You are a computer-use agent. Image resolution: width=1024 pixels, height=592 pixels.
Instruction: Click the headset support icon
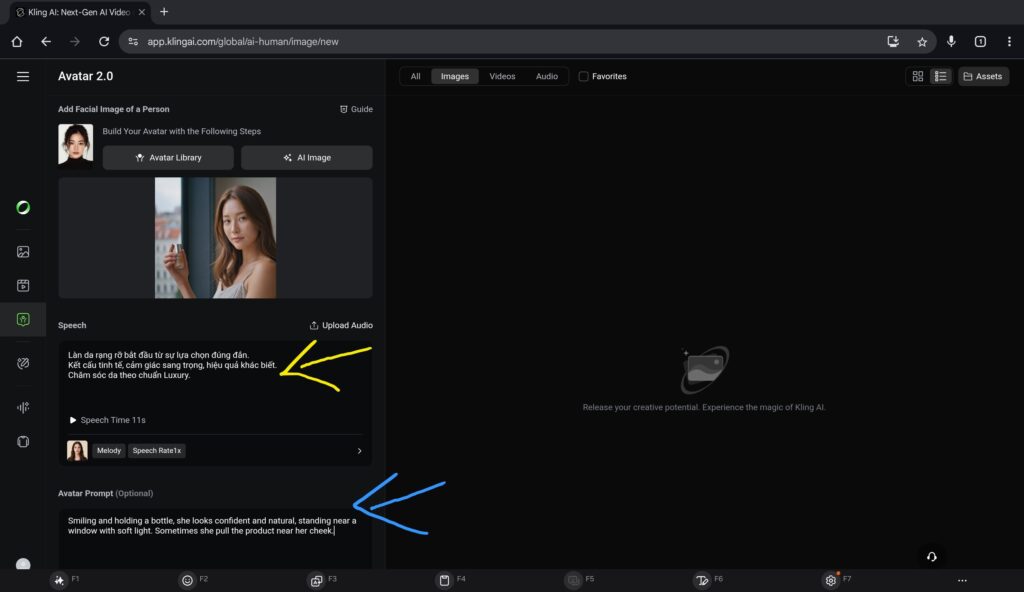(932, 557)
